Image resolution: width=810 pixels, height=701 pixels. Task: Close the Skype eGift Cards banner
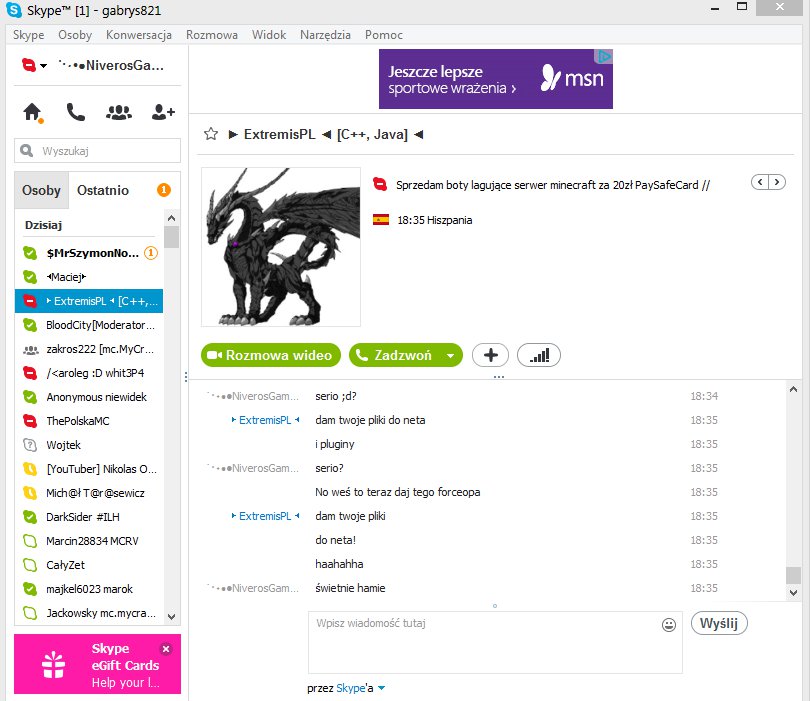(166, 649)
